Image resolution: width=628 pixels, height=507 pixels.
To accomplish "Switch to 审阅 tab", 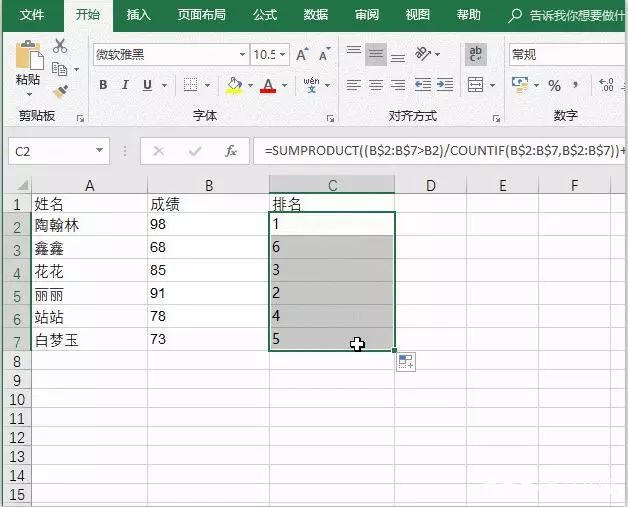I will (367, 15).
